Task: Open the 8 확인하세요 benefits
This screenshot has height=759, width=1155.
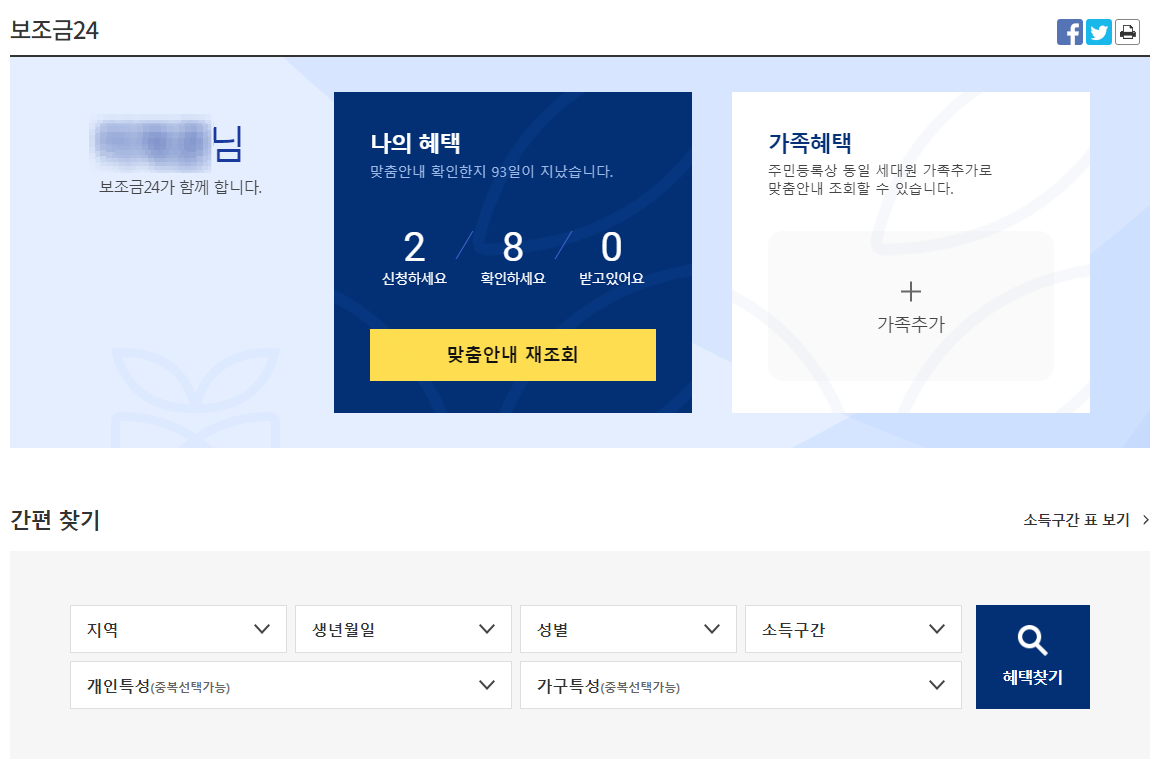Action: [x=513, y=257]
